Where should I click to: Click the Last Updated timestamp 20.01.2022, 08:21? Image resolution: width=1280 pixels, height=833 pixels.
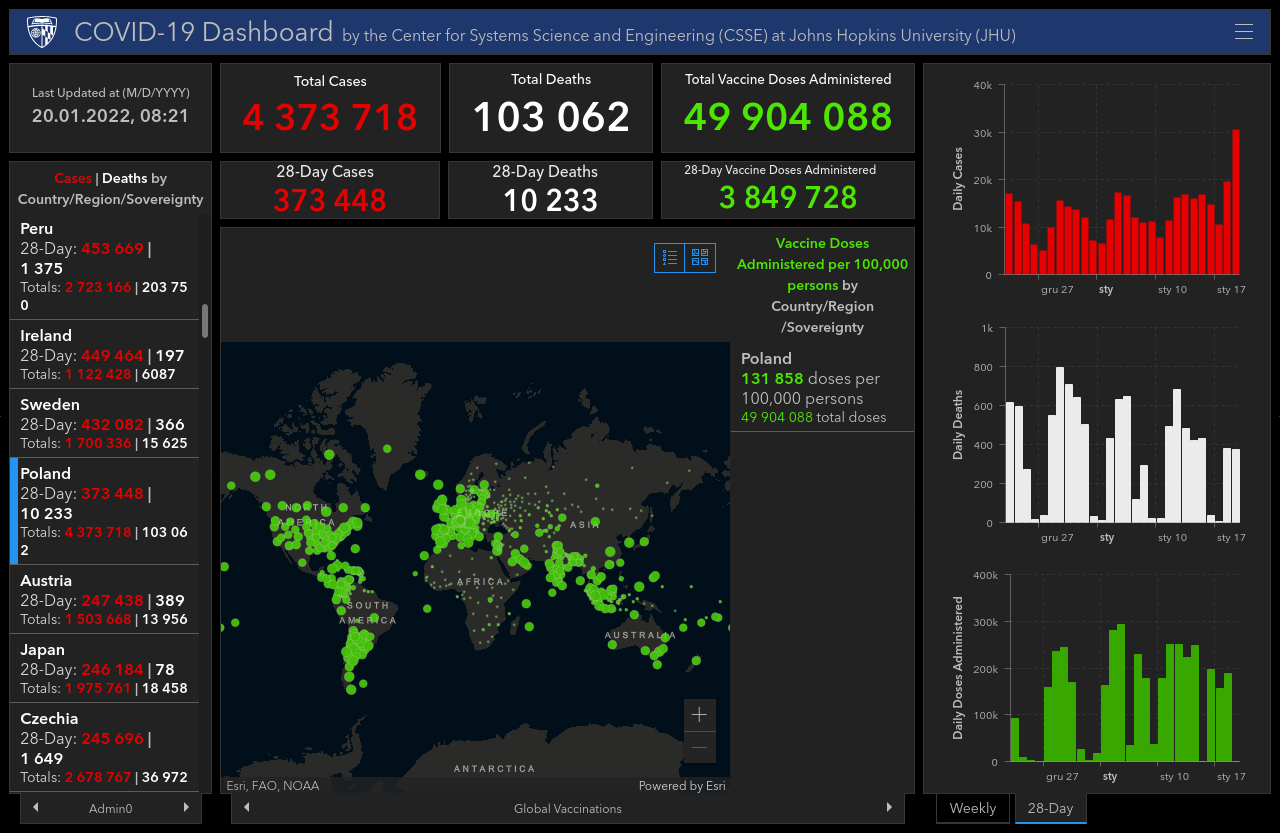[110, 115]
